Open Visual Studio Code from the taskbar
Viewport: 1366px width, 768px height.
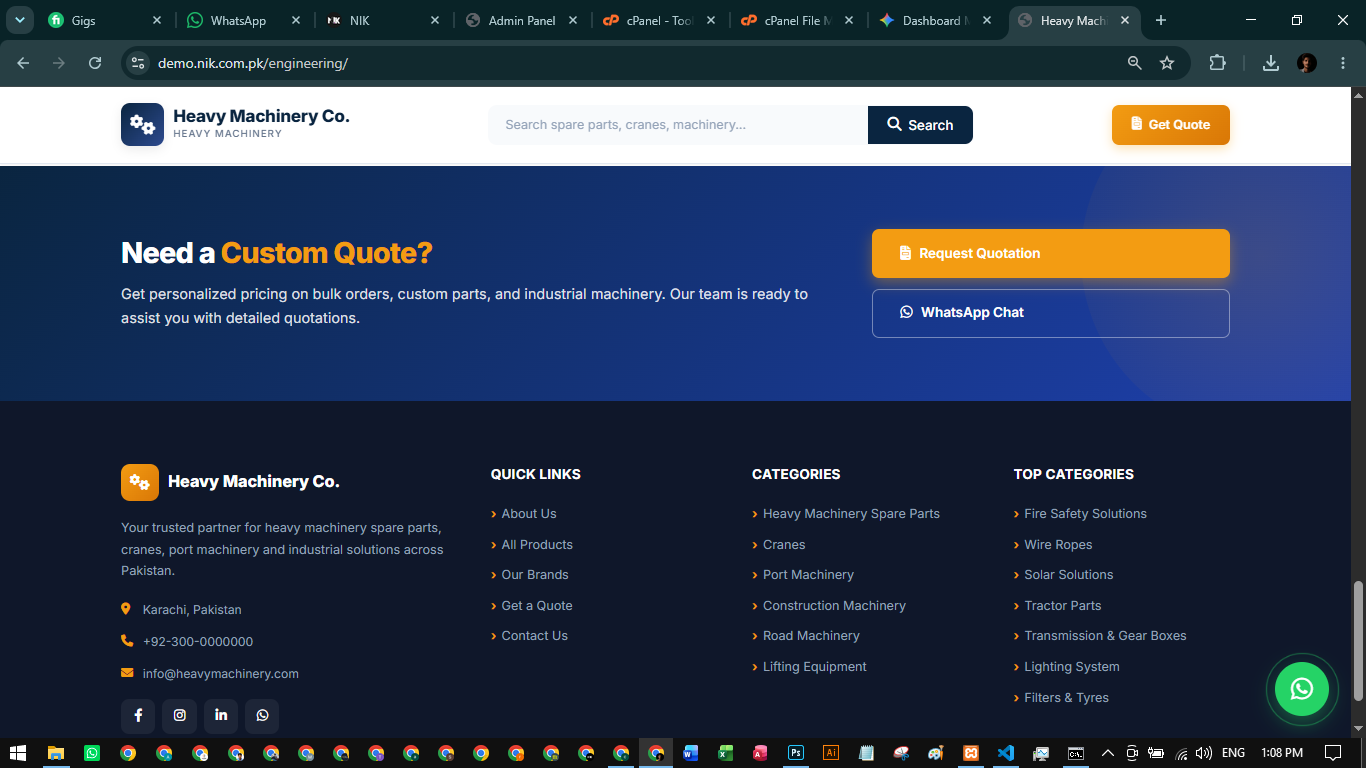pos(1006,753)
